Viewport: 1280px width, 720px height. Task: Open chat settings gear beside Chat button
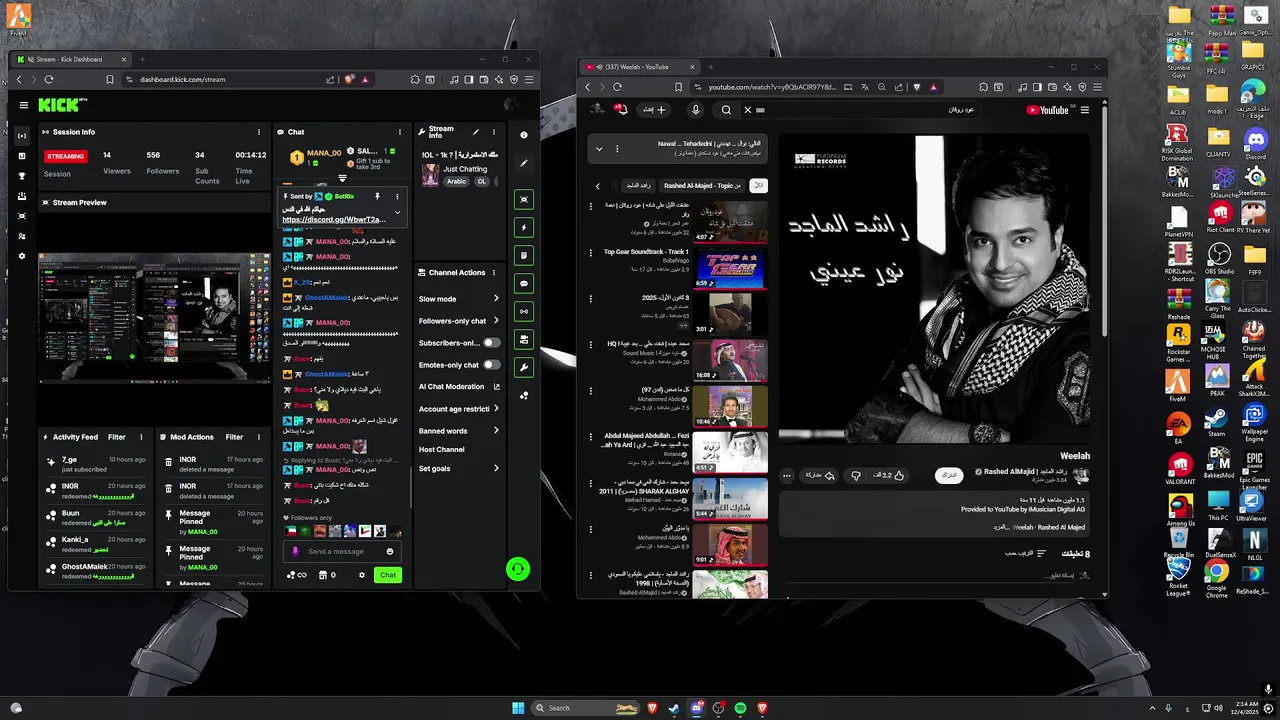pyautogui.click(x=362, y=575)
